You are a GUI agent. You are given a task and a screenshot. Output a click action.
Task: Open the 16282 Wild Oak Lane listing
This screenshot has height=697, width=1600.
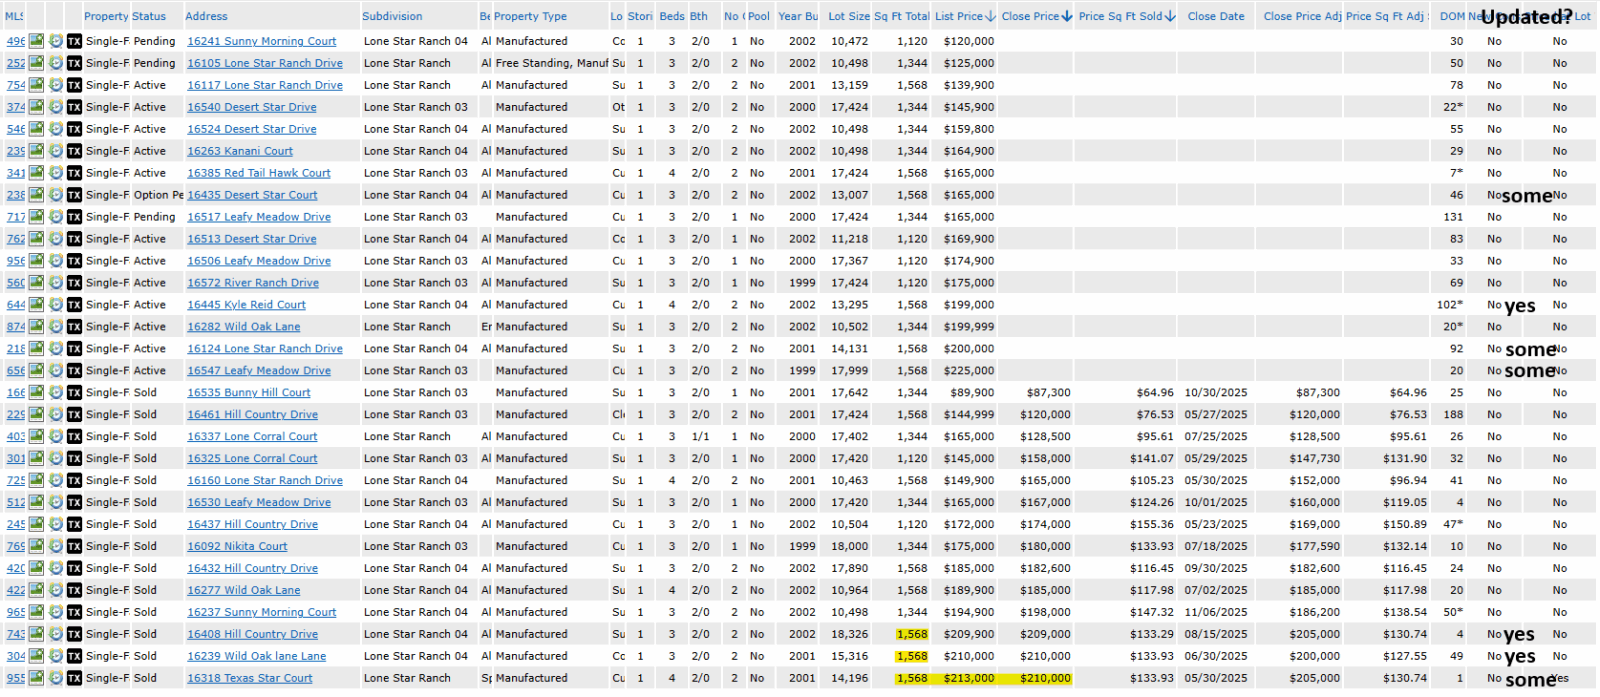point(243,327)
